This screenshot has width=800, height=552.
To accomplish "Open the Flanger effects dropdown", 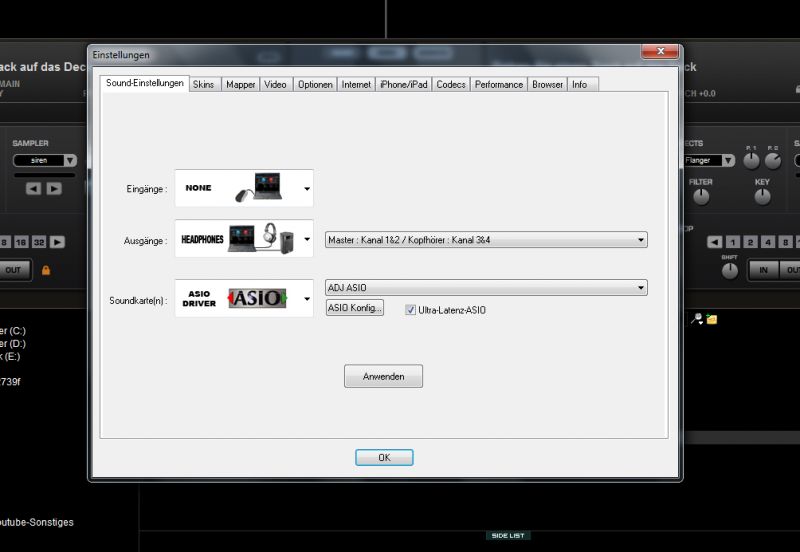I will pyautogui.click(x=727, y=160).
